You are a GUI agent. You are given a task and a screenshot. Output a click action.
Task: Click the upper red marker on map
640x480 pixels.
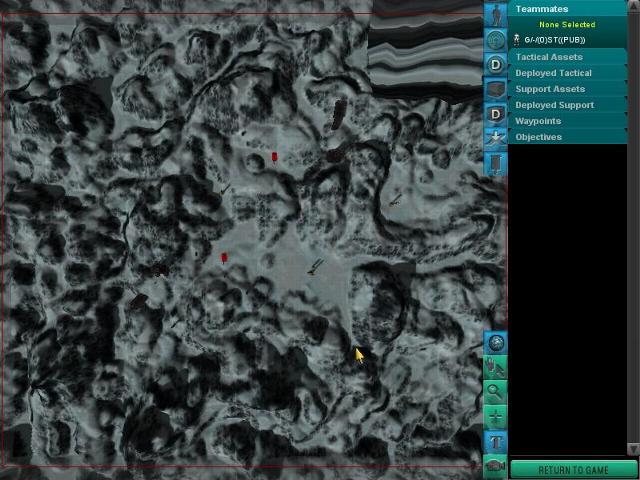[x=274, y=157]
